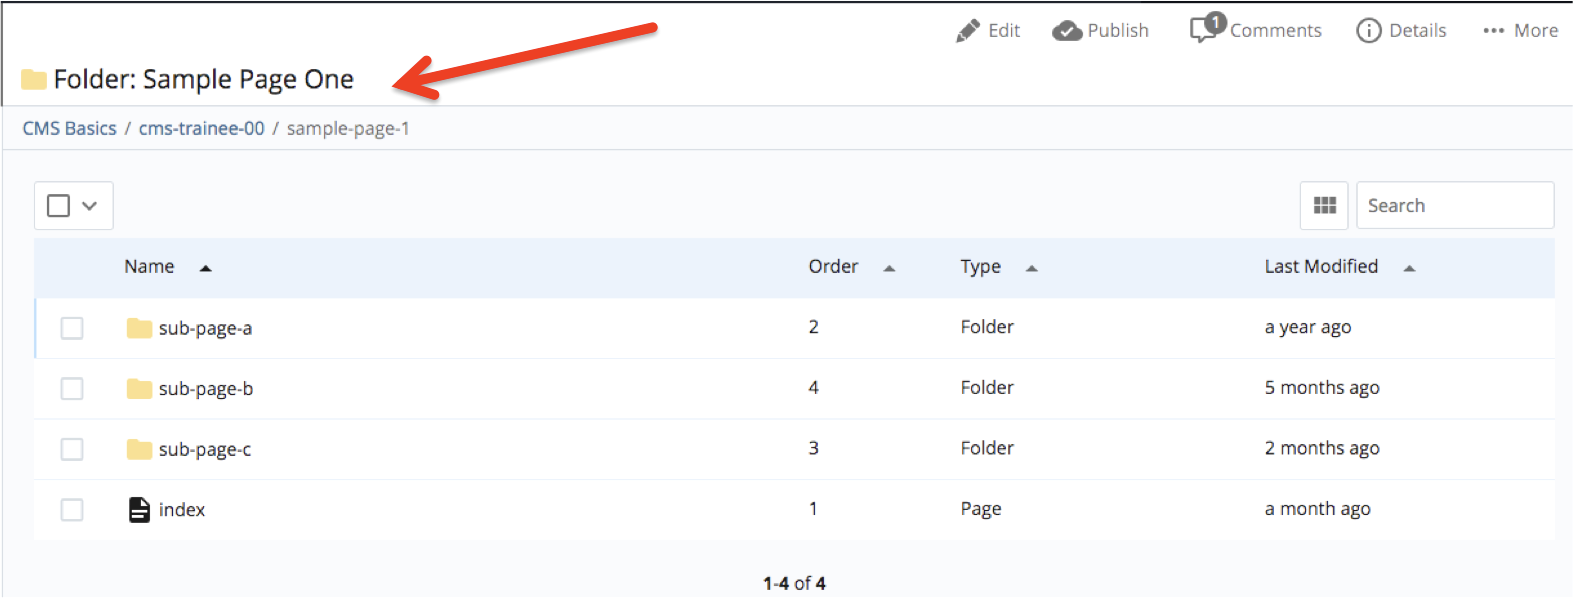Click the Publish cloud icon

pos(1067,31)
